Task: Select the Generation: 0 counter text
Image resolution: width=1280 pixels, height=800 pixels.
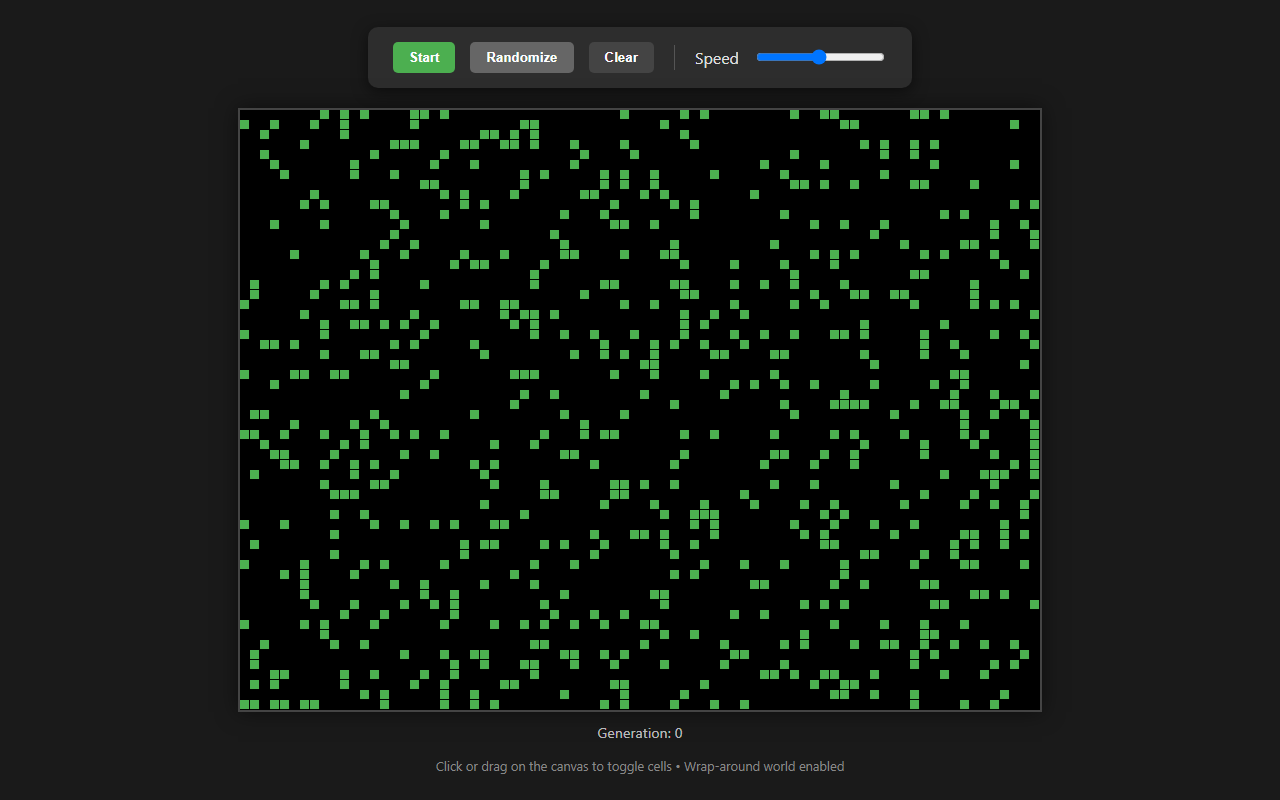Action: tap(640, 733)
